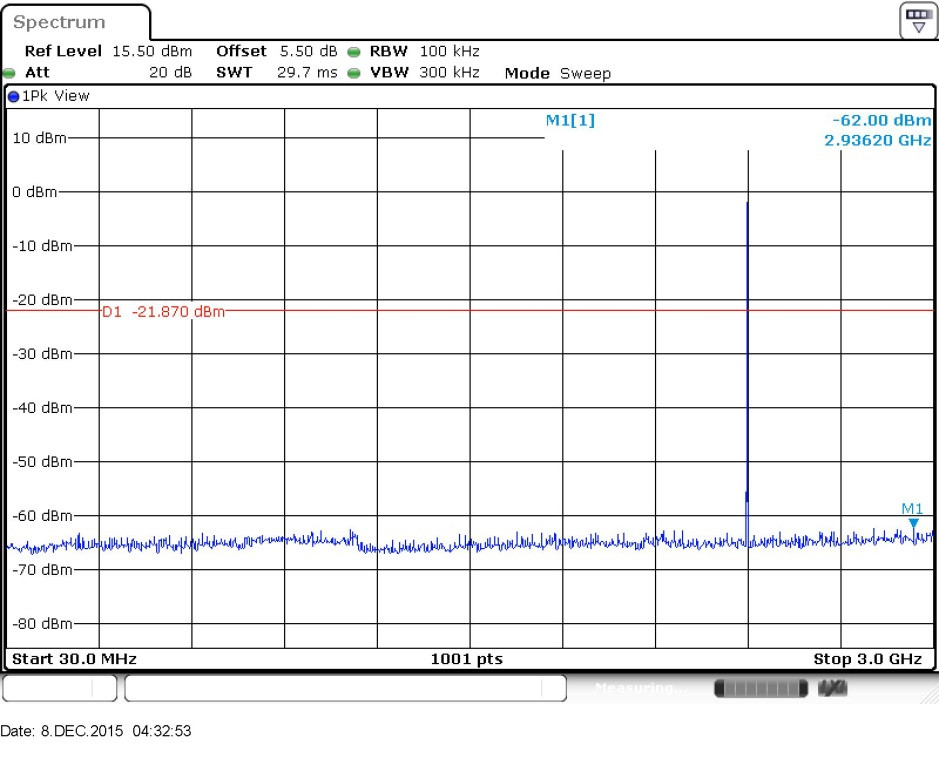
Task: Click the Stop 3.0 GHz label
Action: [x=867, y=659]
